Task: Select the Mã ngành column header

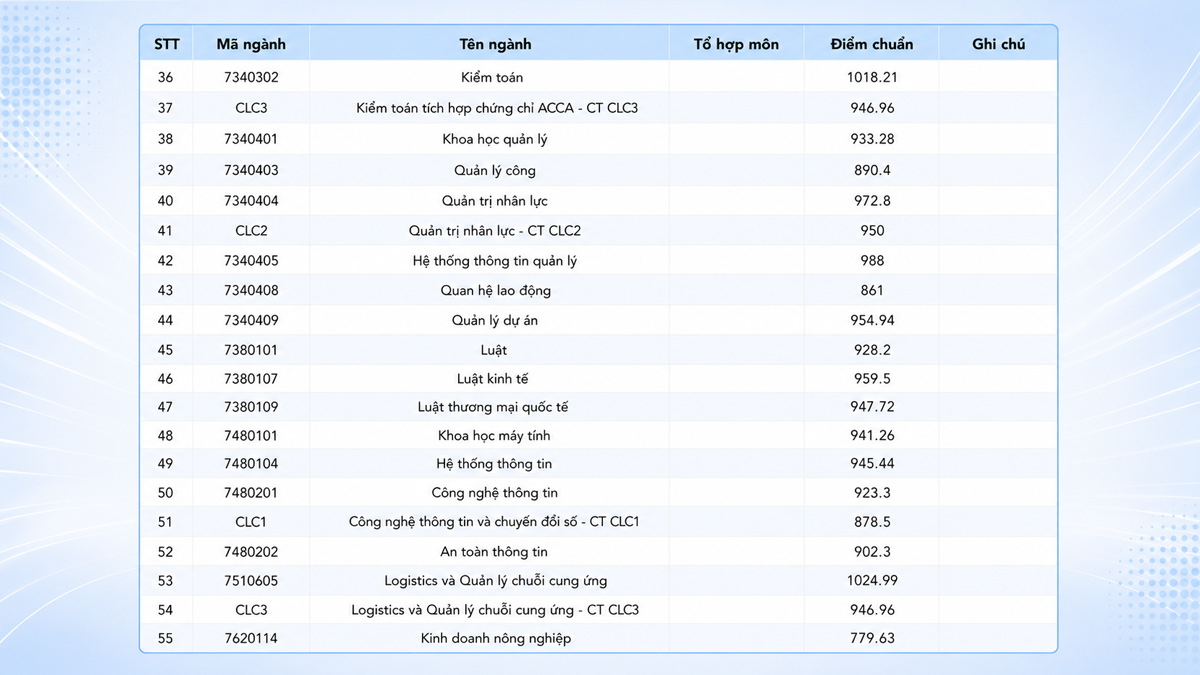Action: (x=251, y=44)
